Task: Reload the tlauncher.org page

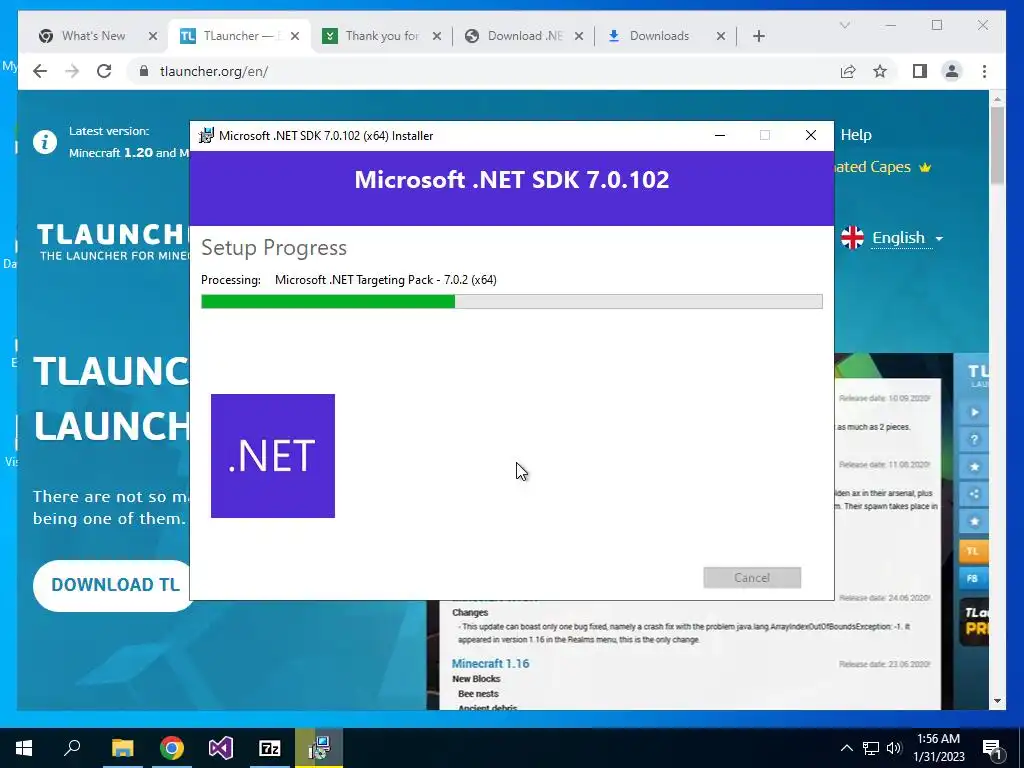Action: tap(104, 71)
